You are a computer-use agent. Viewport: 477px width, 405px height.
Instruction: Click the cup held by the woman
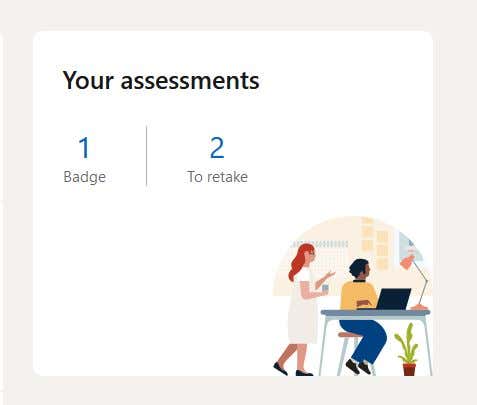point(325,288)
